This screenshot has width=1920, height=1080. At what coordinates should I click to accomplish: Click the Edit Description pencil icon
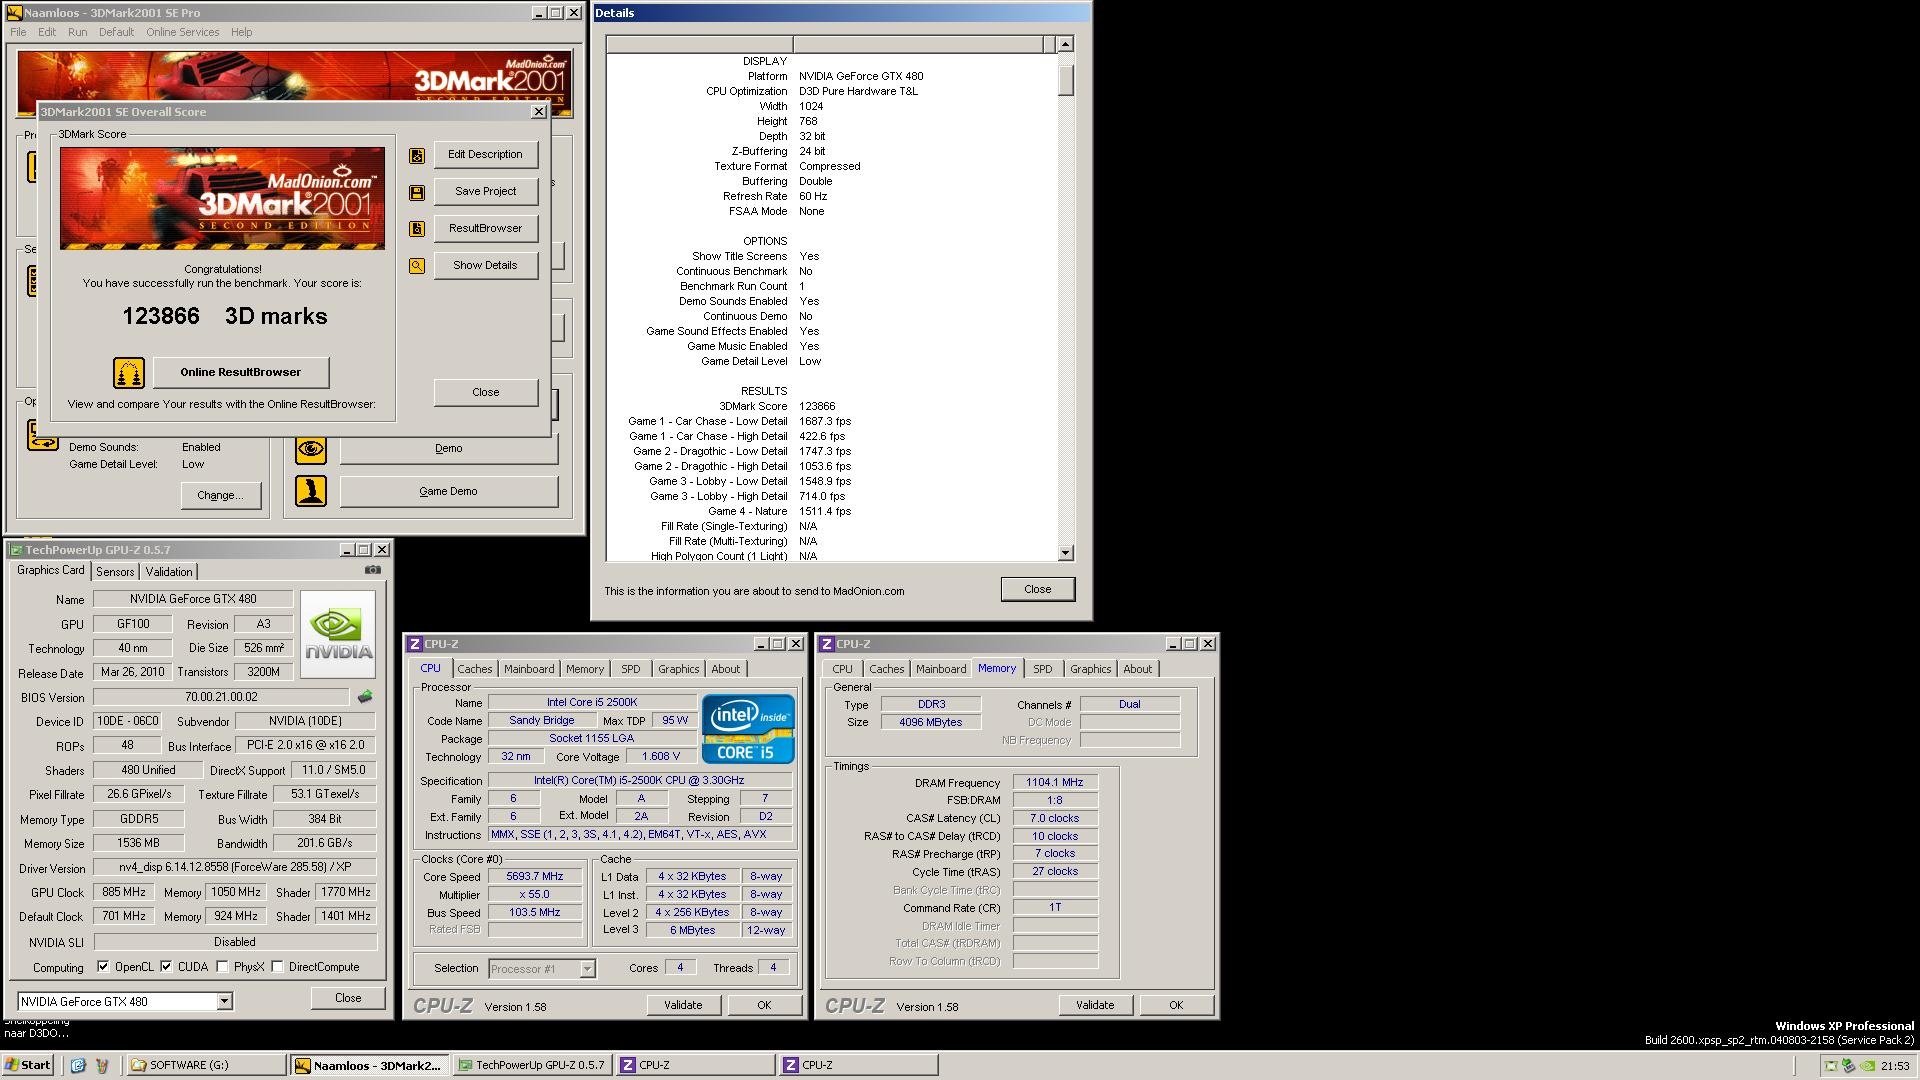417,155
